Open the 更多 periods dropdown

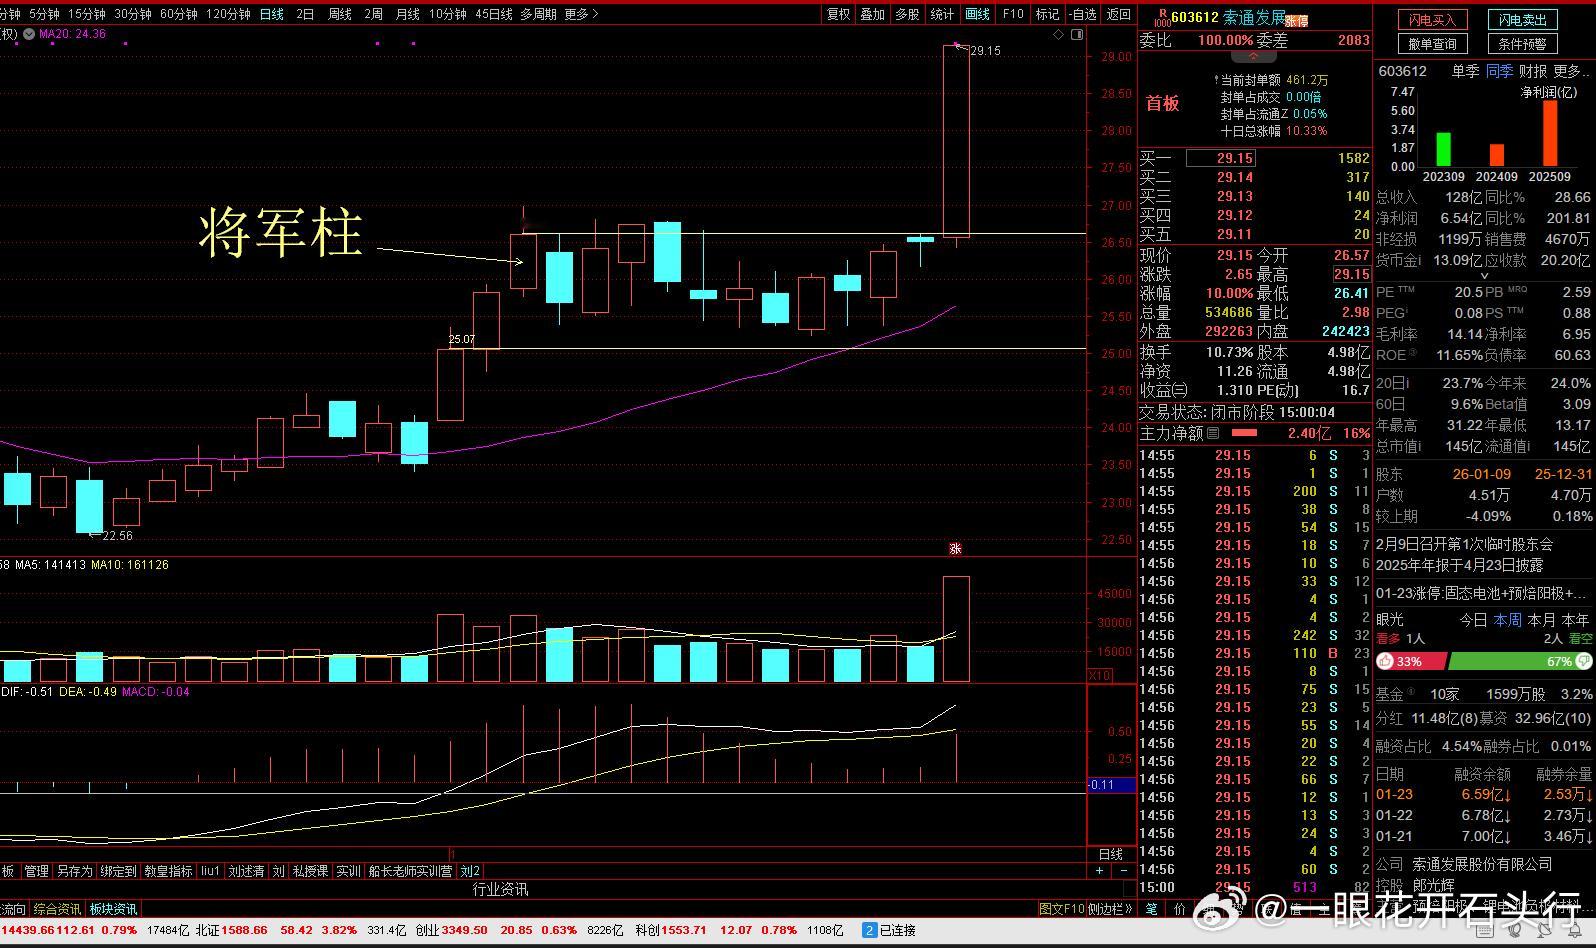click(581, 14)
